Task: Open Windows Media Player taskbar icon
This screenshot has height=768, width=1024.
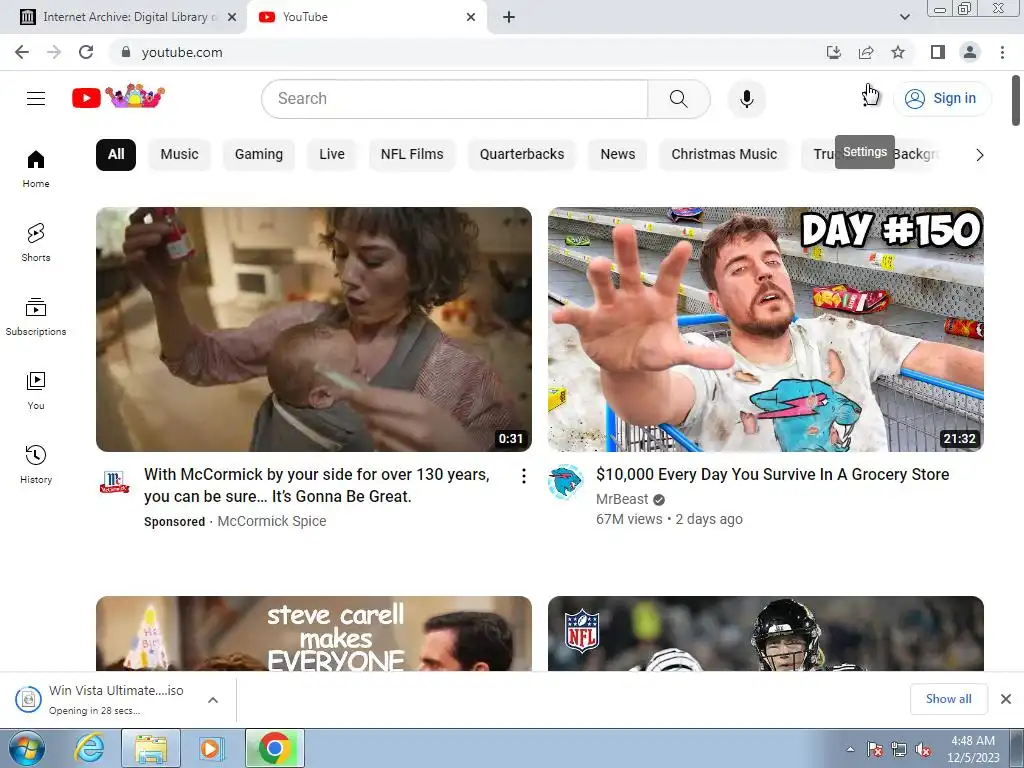Action: (x=211, y=748)
